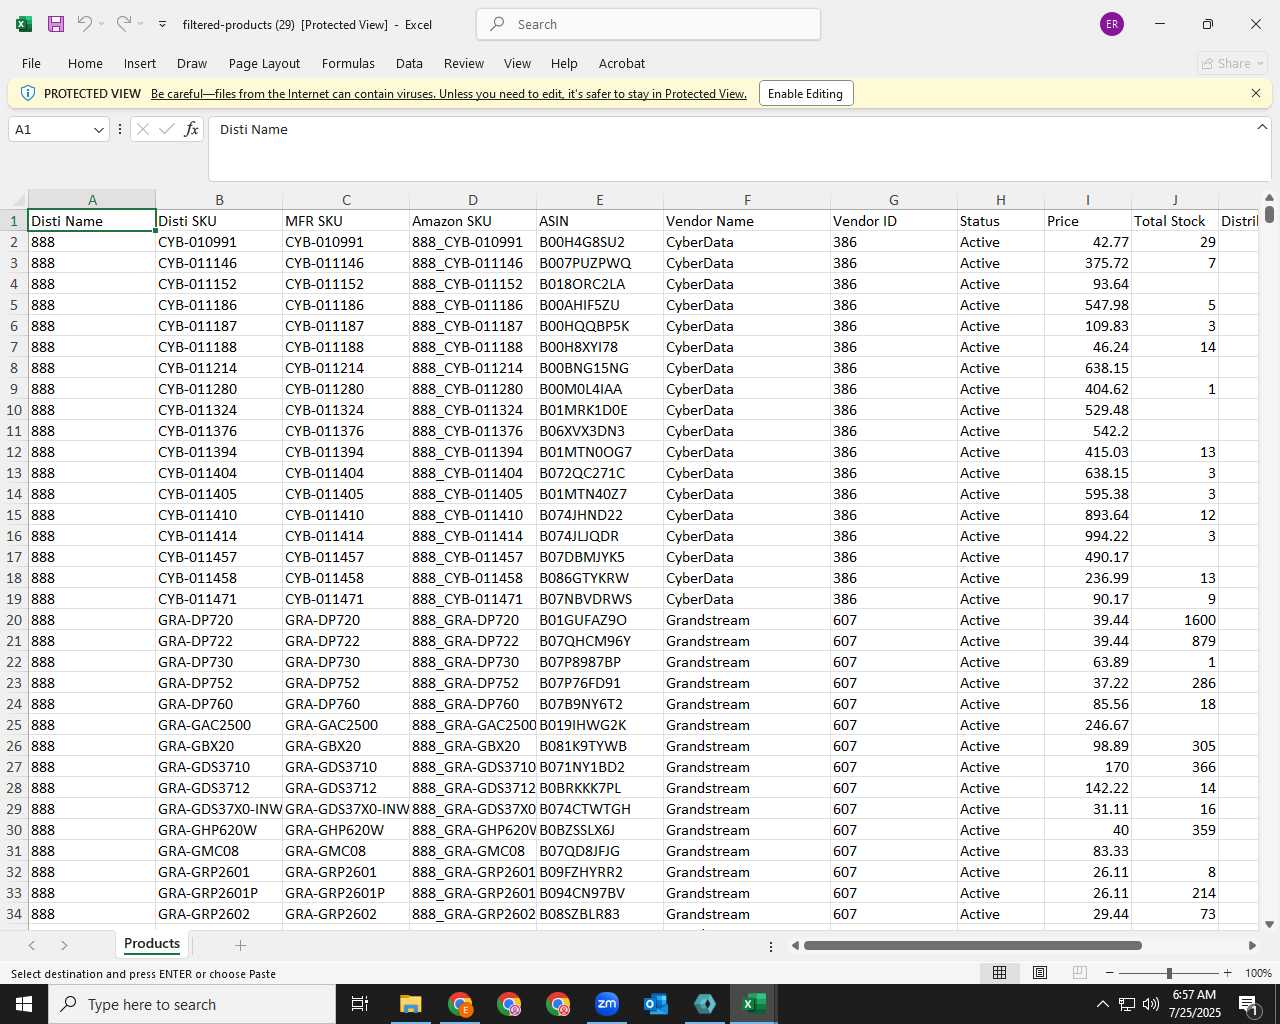Switch to Page Layout view icon
Viewport: 1280px width, 1024px height.
[x=1040, y=973]
